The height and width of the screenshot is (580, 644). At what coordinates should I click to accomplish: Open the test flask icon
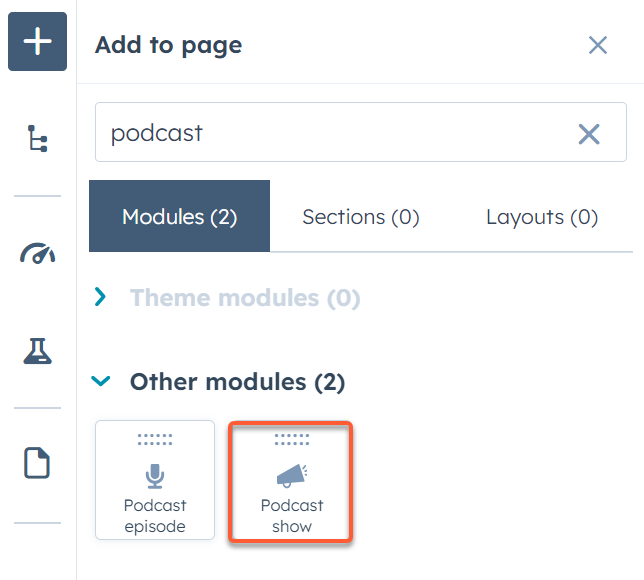[x=37, y=351]
